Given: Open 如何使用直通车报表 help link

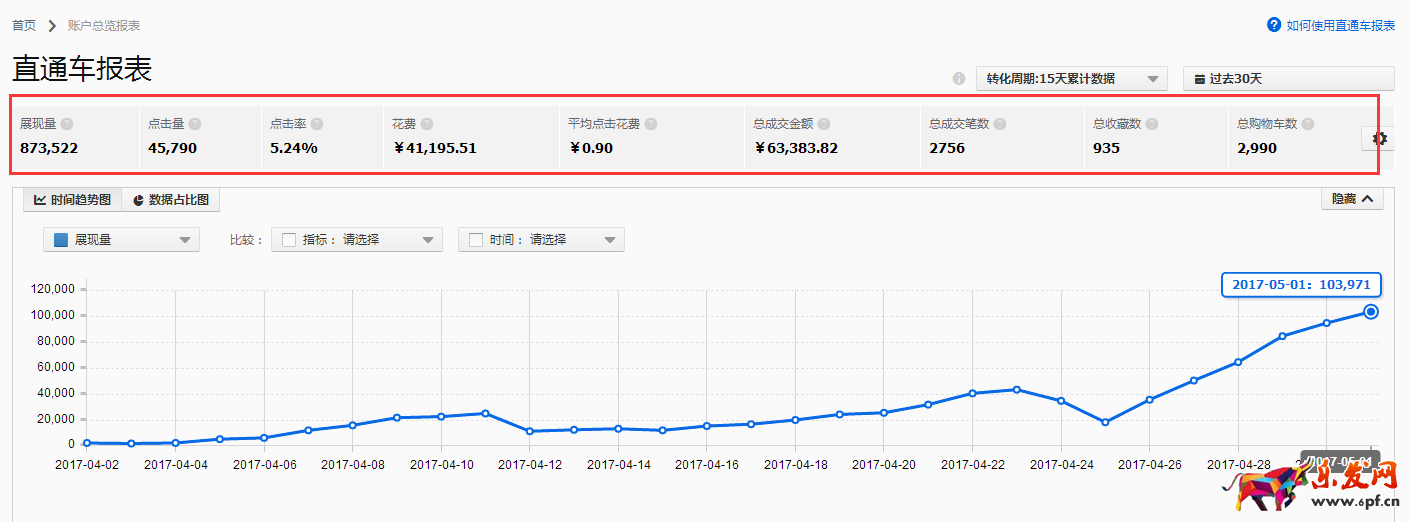Looking at the screenshot, I should 1331,25.
